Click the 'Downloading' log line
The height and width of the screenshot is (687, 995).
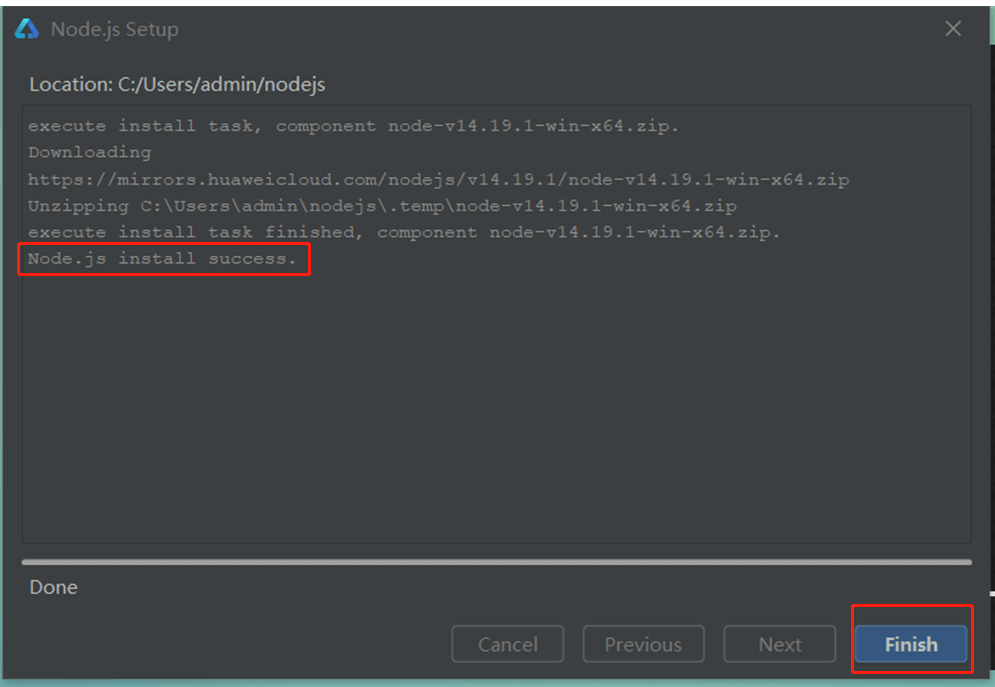(x=89, y=153)
